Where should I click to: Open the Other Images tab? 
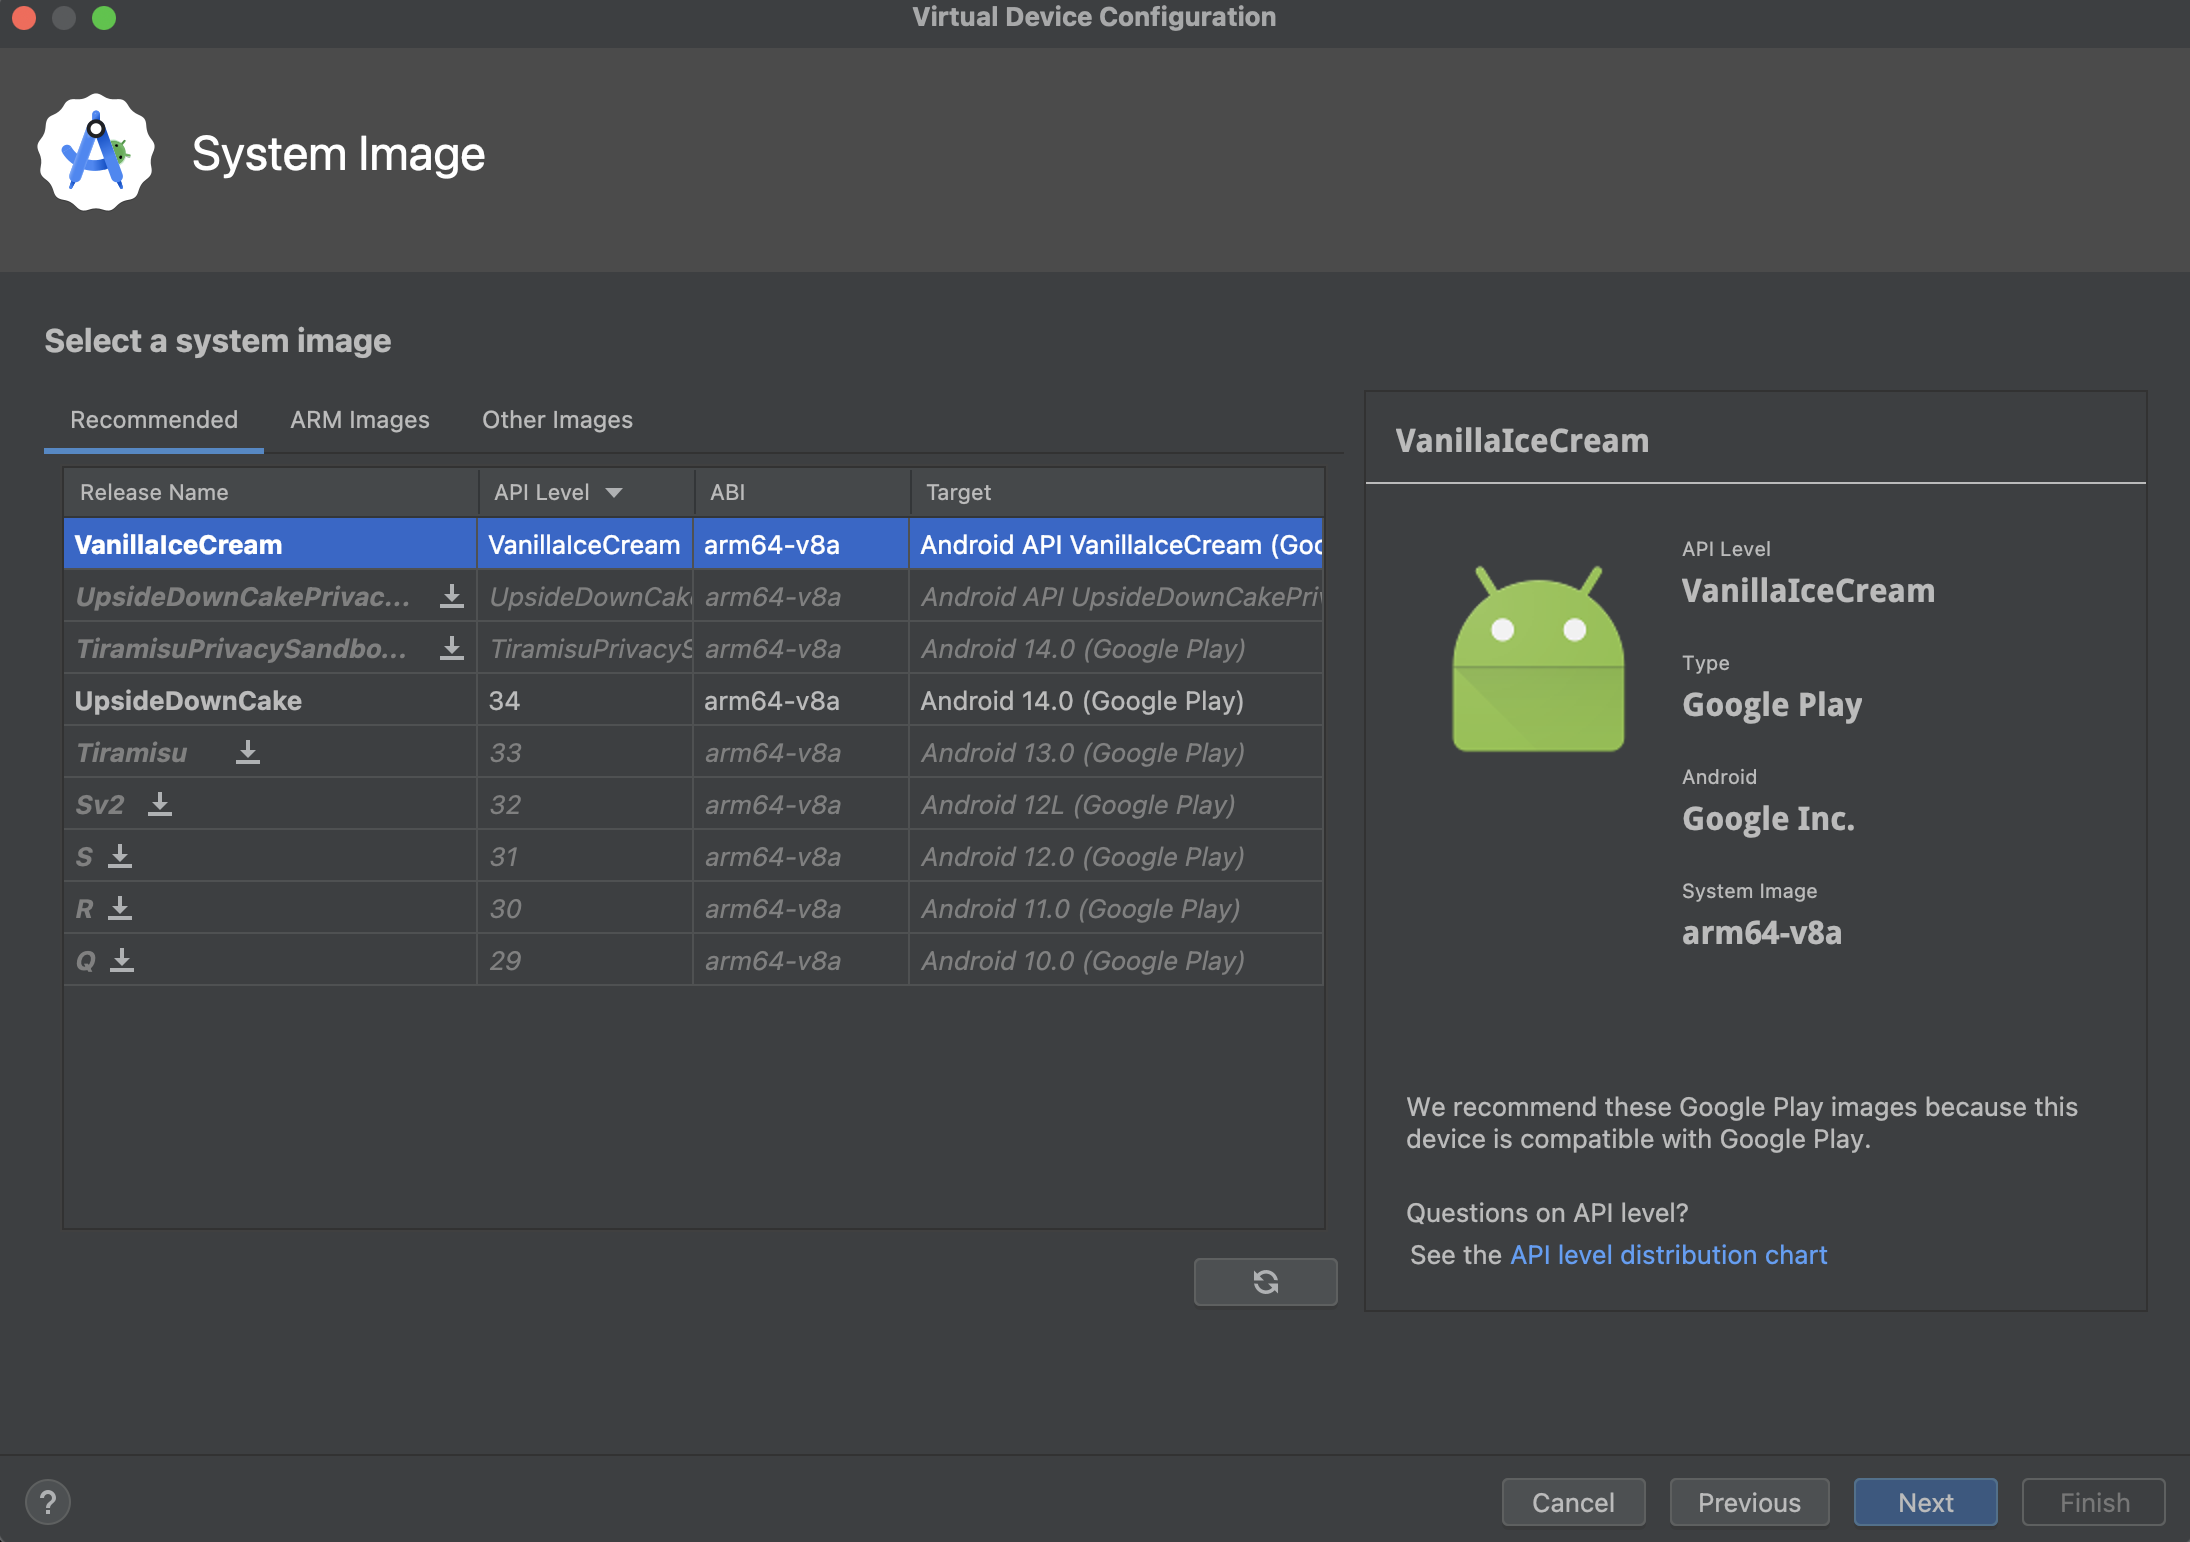(x=557, y=419)
